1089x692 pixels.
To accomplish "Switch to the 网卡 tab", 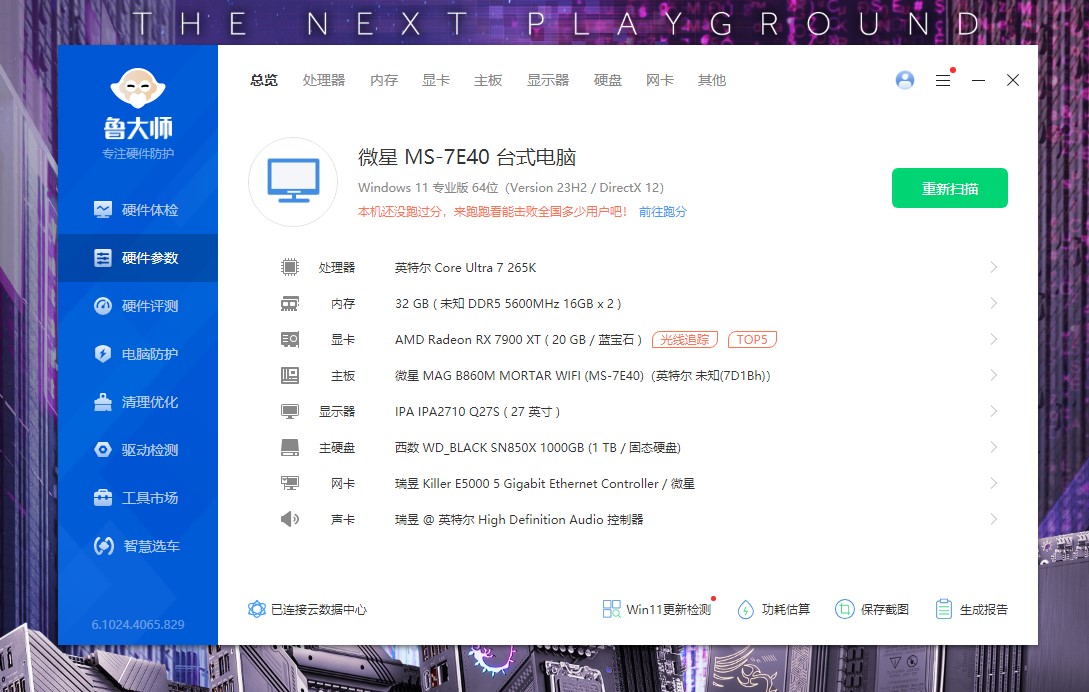I will [x=660, y=80].
